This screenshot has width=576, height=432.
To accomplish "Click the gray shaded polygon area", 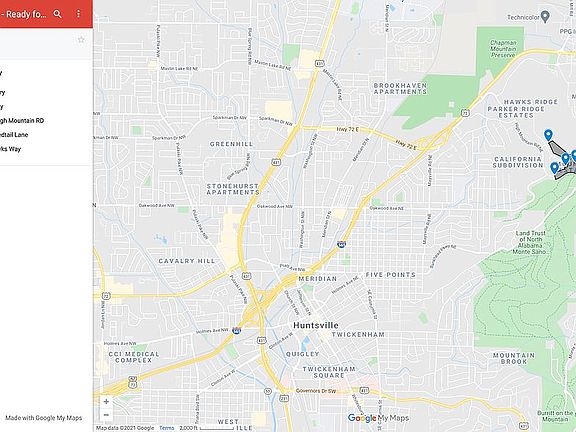I will 559,150.
